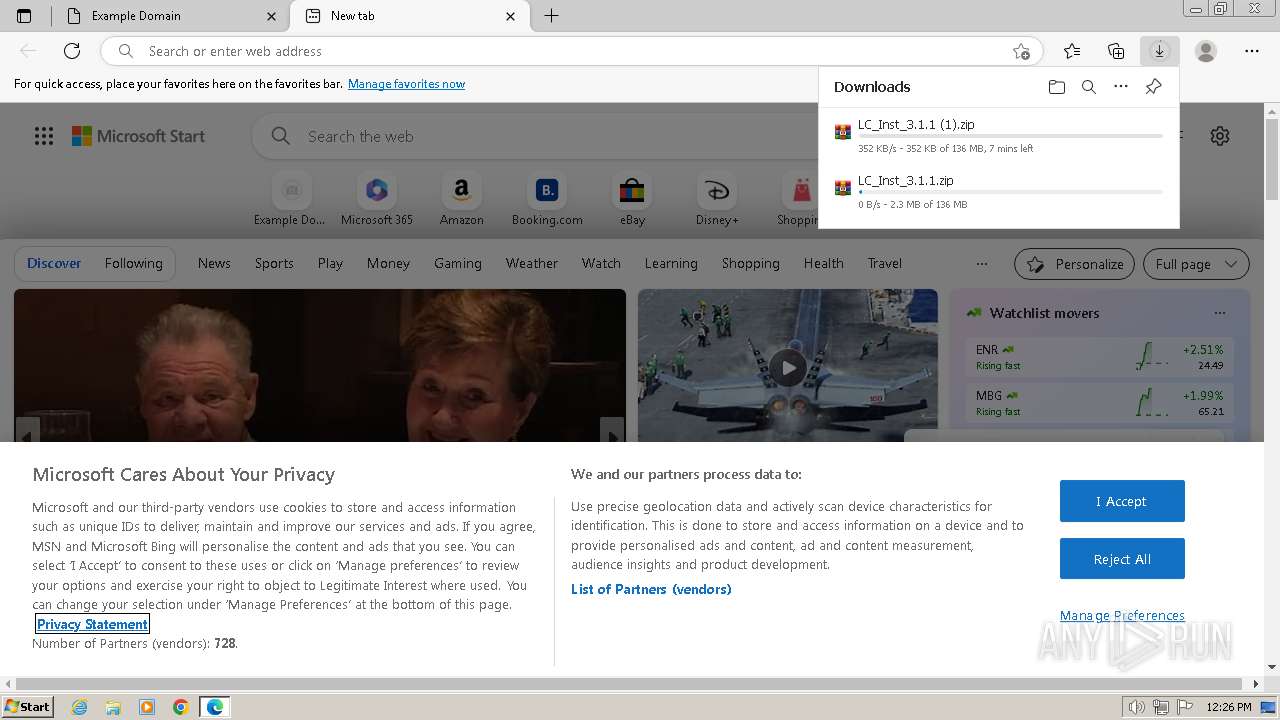Open the Gaming category
The width and height of the screenshot is (1280, 720).
[x=458, y=264]
